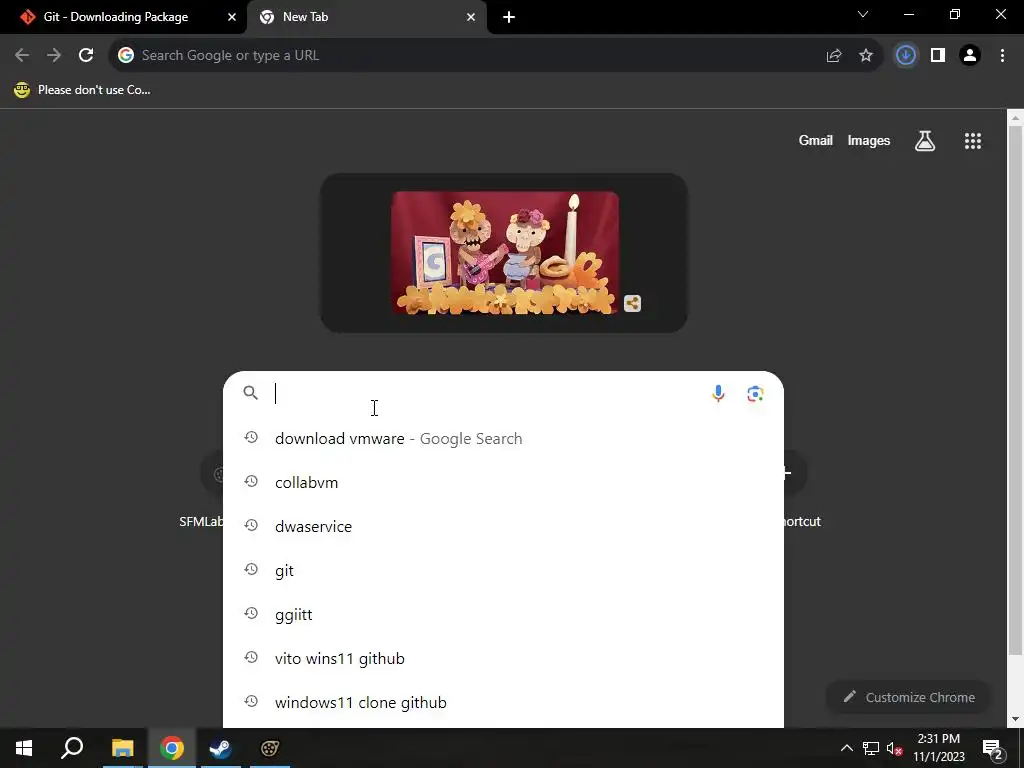Open the tab search chevron in title bar

863,14
